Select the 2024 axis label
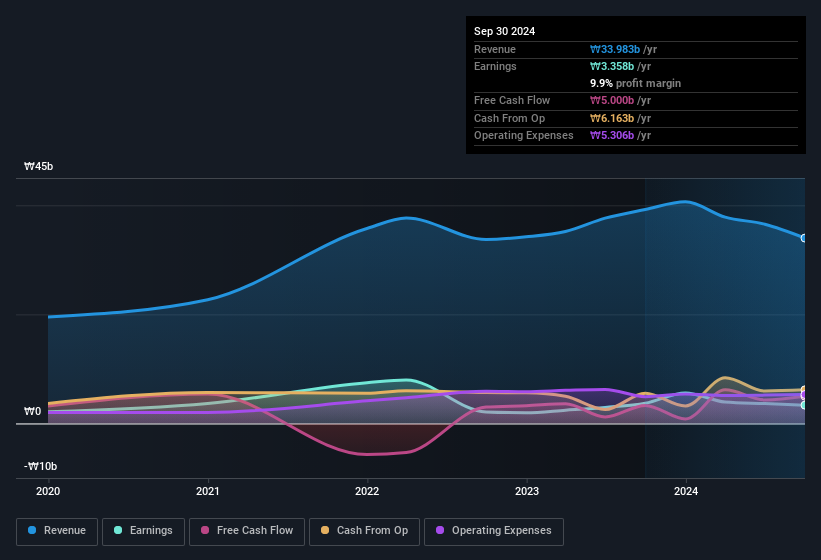 pos(686,491)
